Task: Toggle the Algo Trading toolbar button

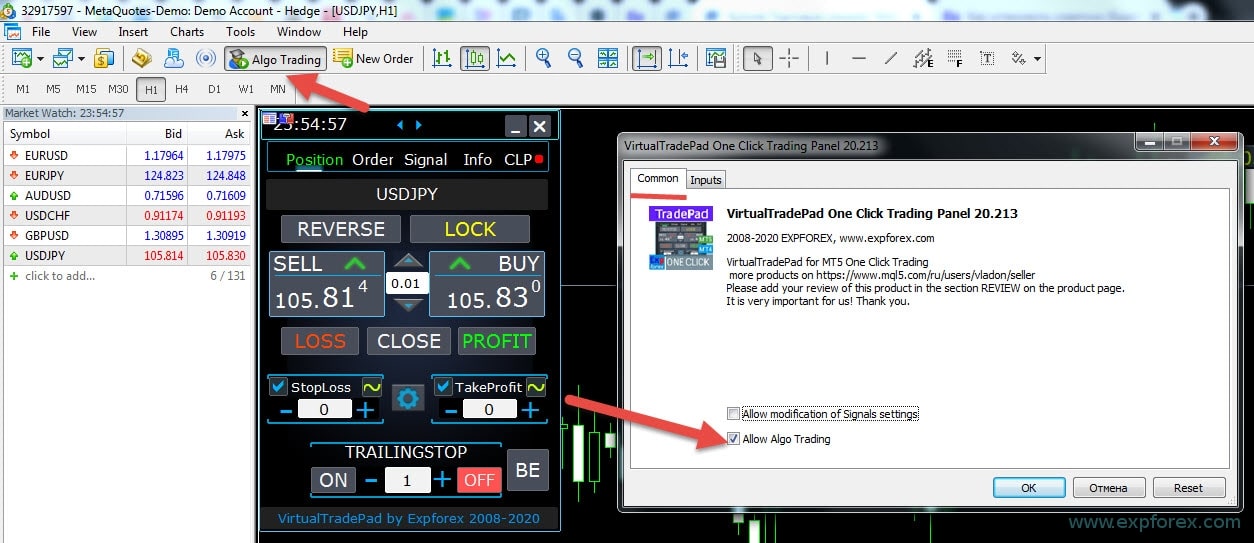Action: 275,59
